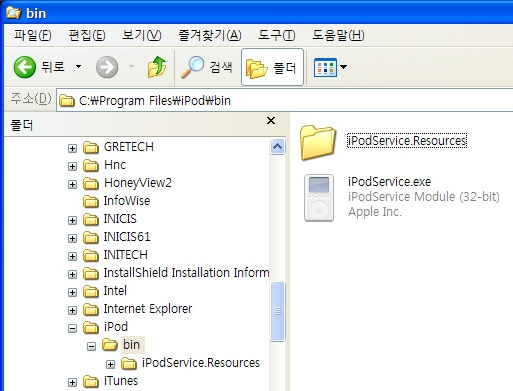The width and height of the screenshot is (513, 391).
Task: Open Search with the magnifying glass
Action: pyautogui.click(x=192, y=67)
